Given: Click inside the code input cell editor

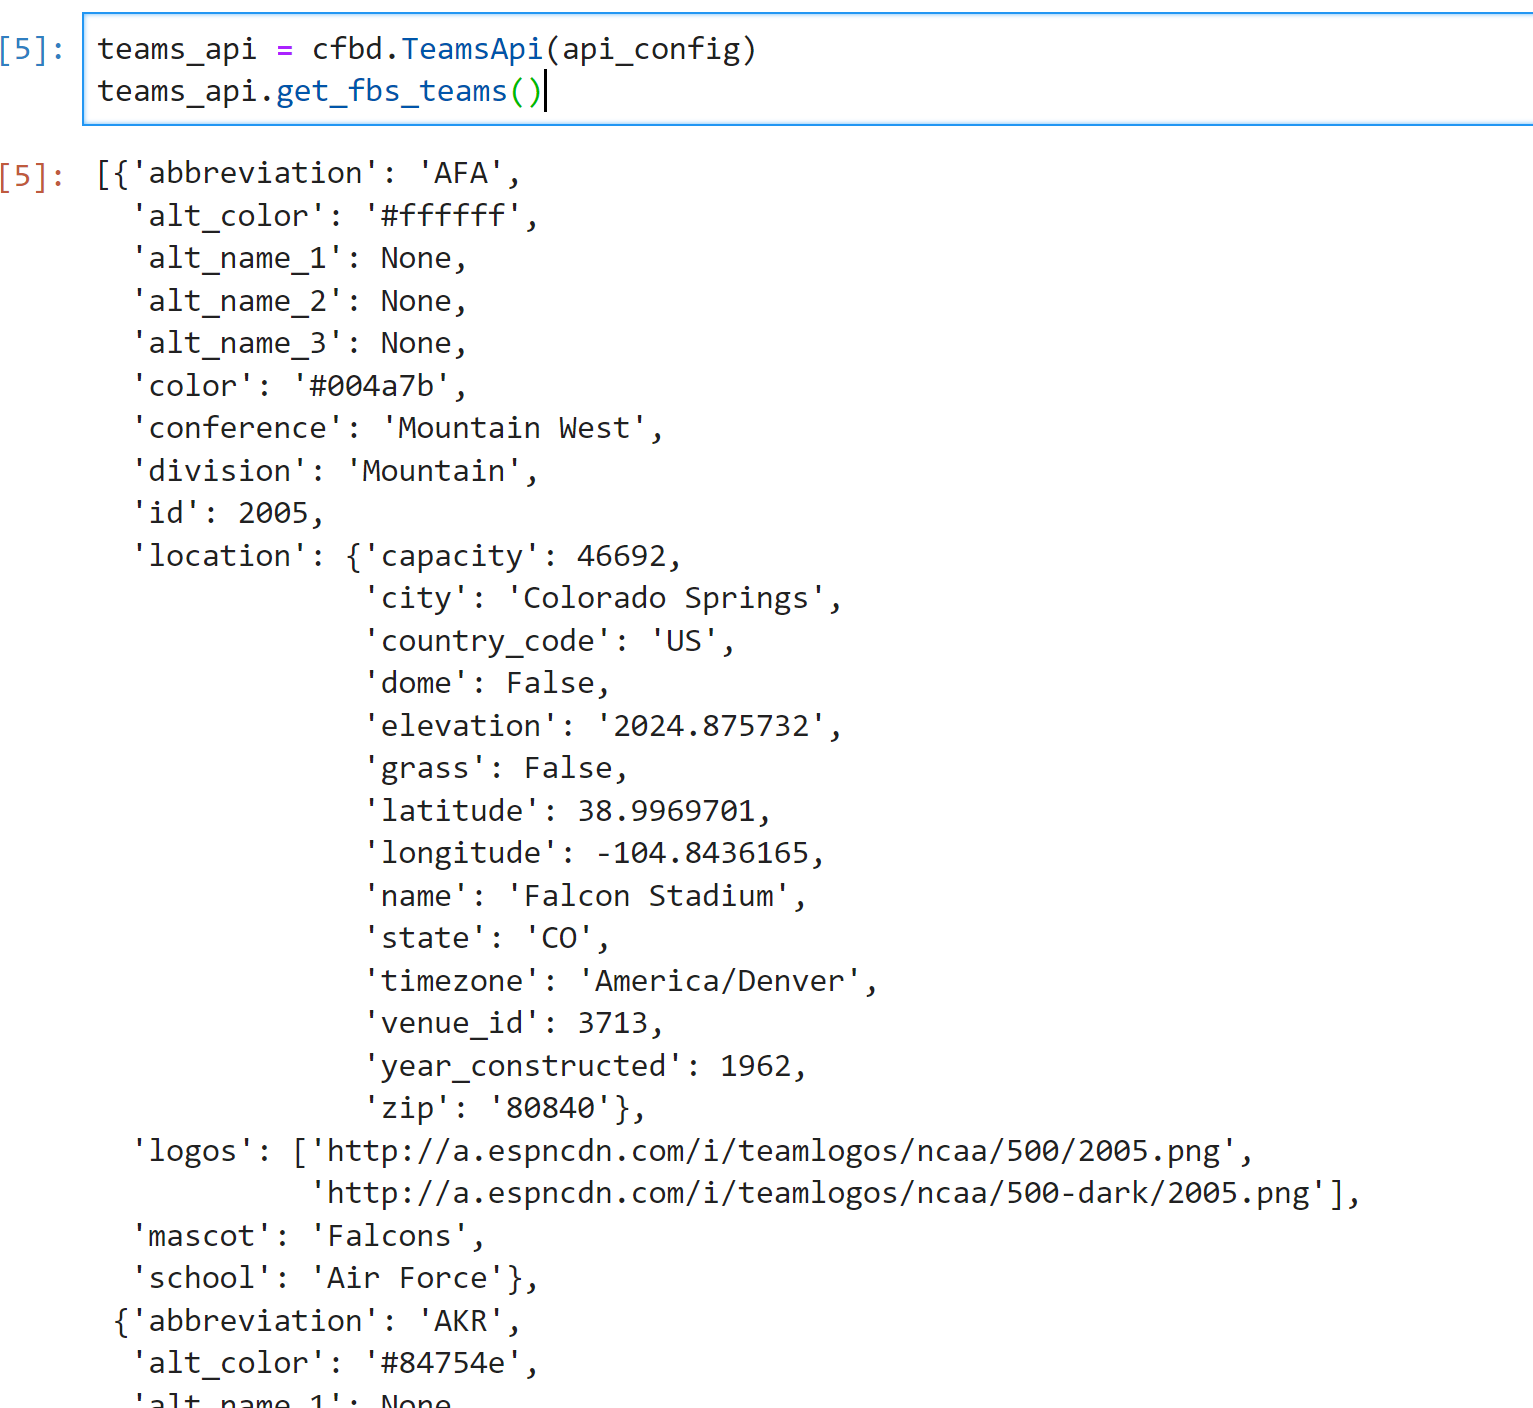Looking at the screenshot, I should tap(808, 69).
